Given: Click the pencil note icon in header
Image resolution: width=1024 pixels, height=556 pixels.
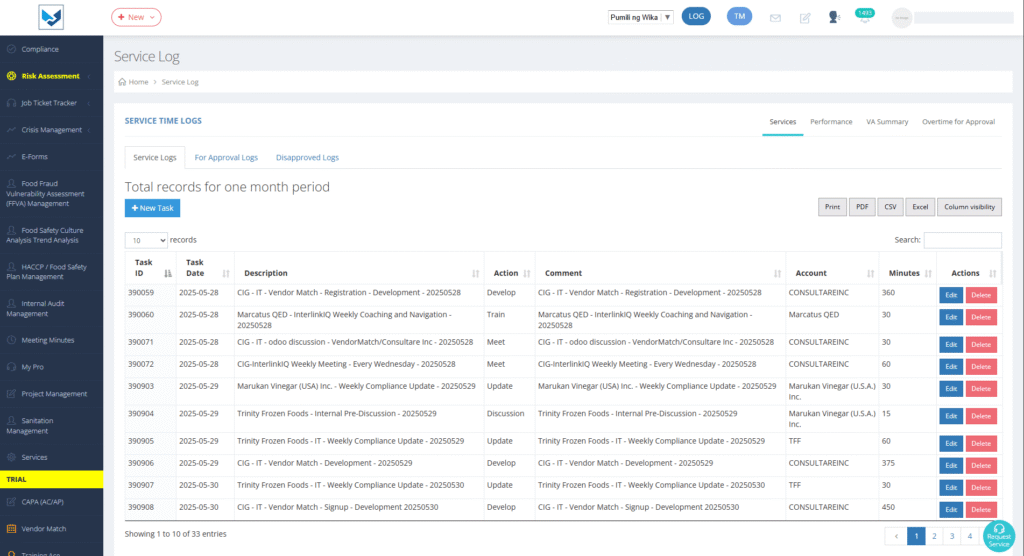Looking at the screenshot, I should coord(805,18).
